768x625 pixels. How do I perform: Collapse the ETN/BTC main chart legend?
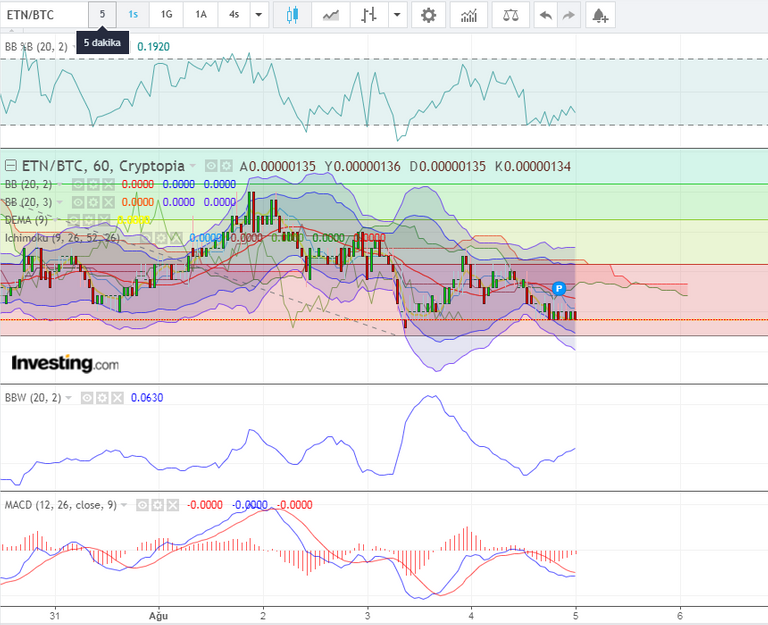[x=10, y=166]
